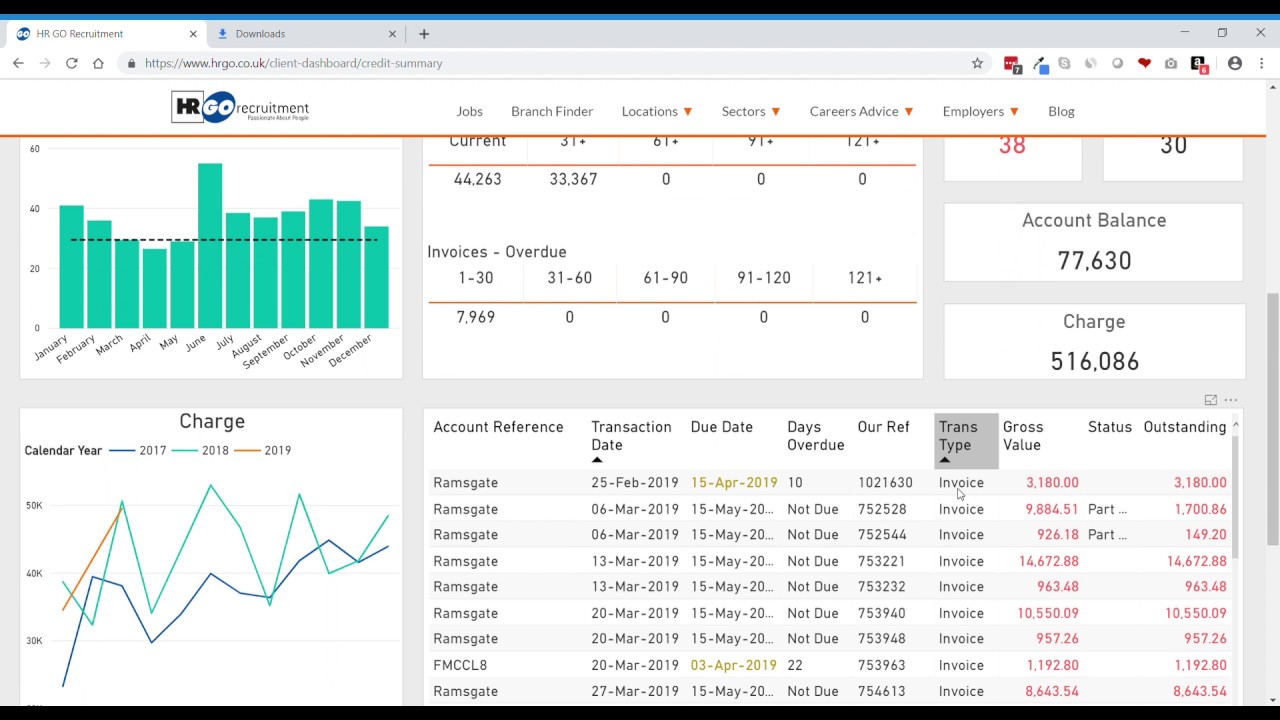Click gross value 14,672.88
This screenshot has width=1280, height=720.
coord(1048,561)
